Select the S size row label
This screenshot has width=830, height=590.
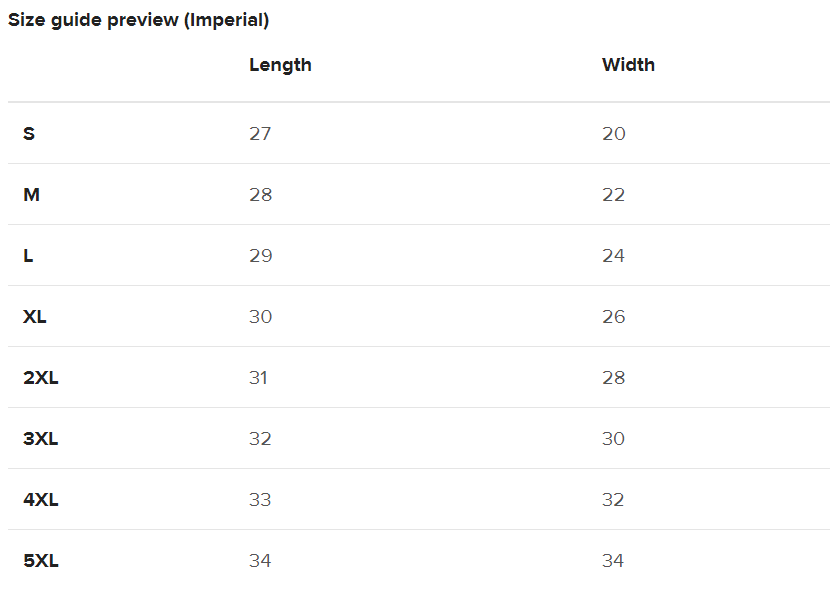tap(29, 134)
